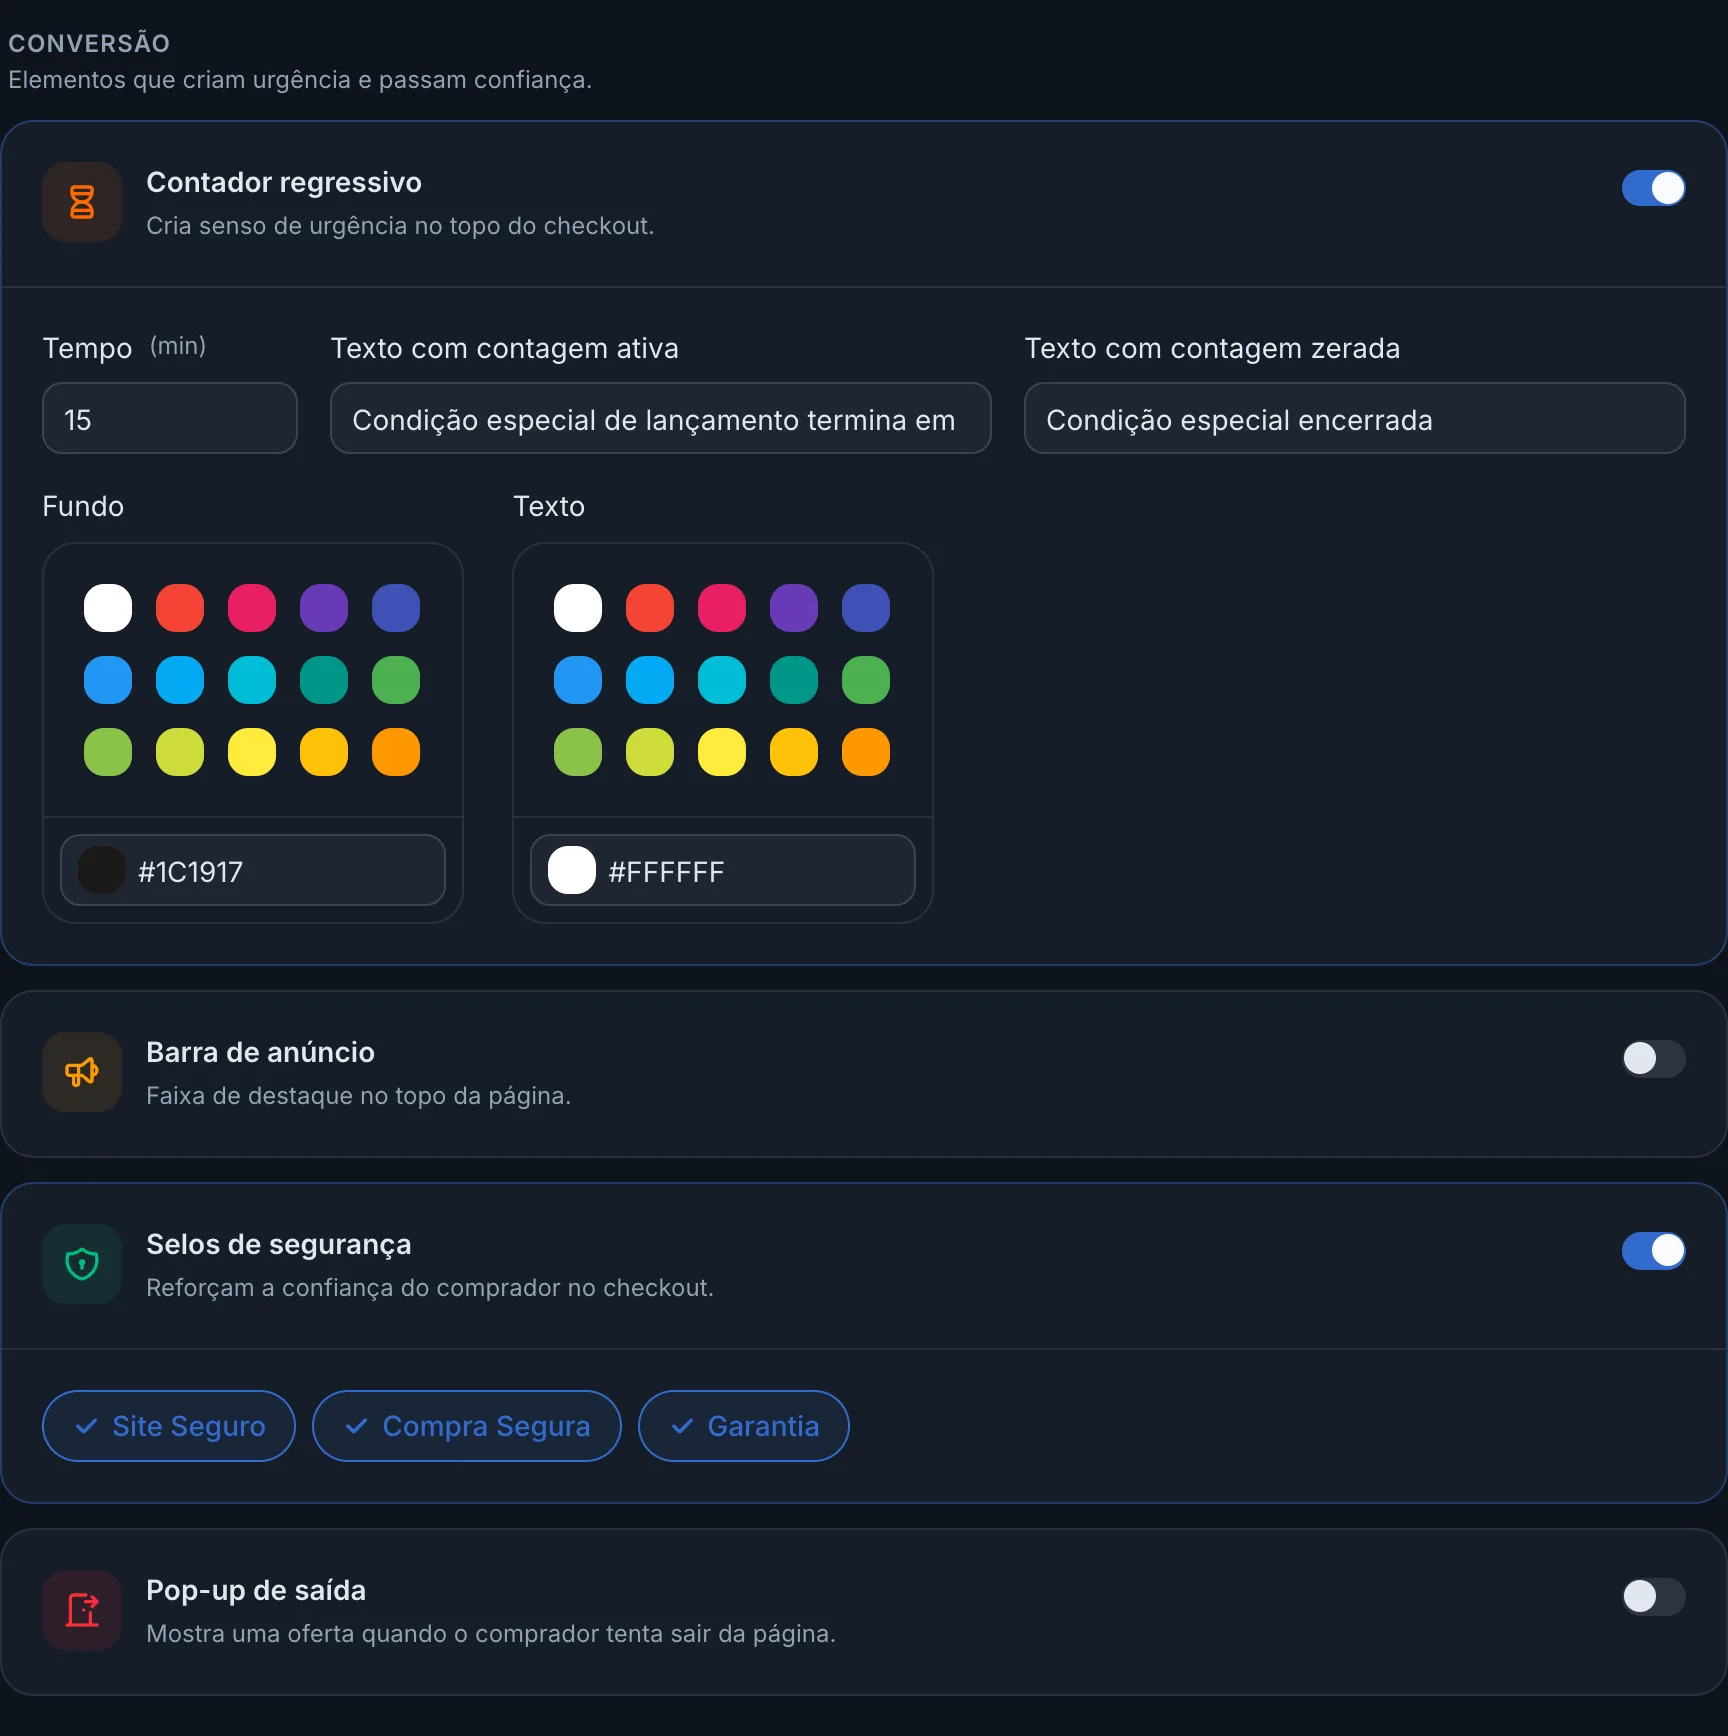The width and height of the screenshot is (1728, 1736).
Task: Click the #1C1917 hex color field
Action: click(x=253, y=870)
